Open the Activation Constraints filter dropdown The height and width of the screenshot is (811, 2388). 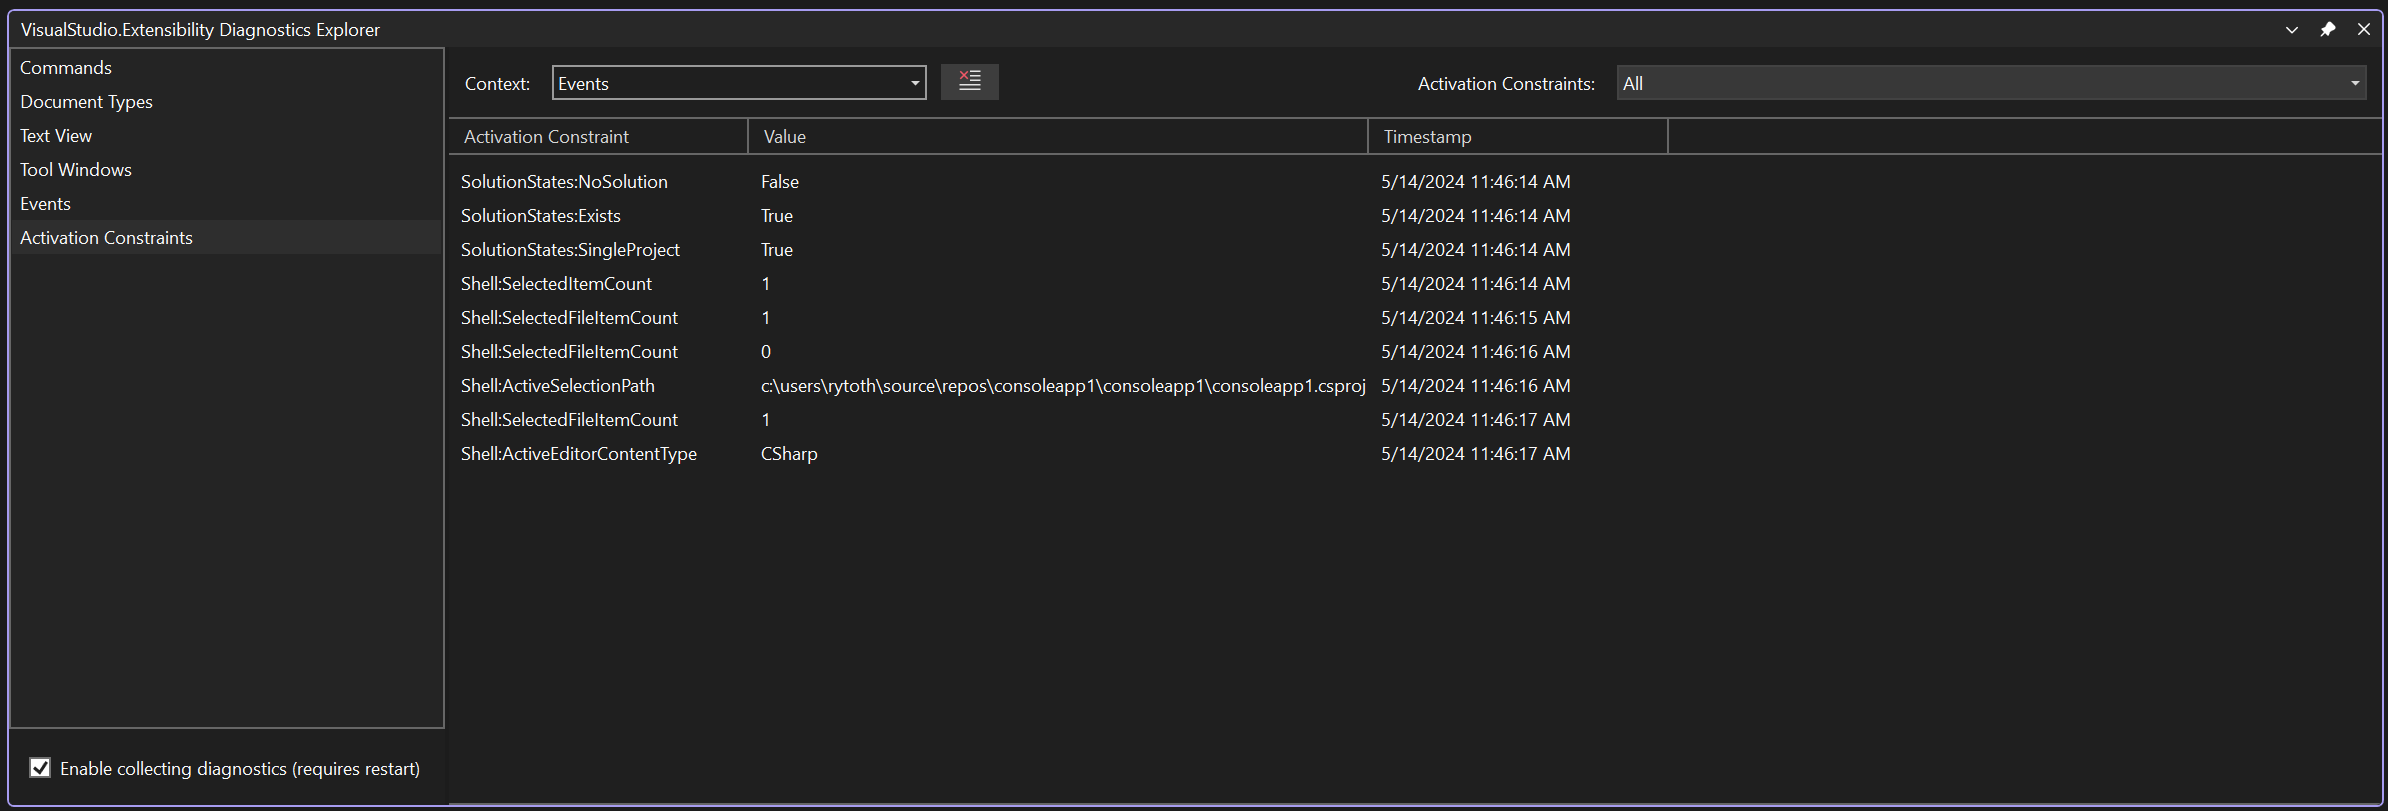pos(1991,83)
